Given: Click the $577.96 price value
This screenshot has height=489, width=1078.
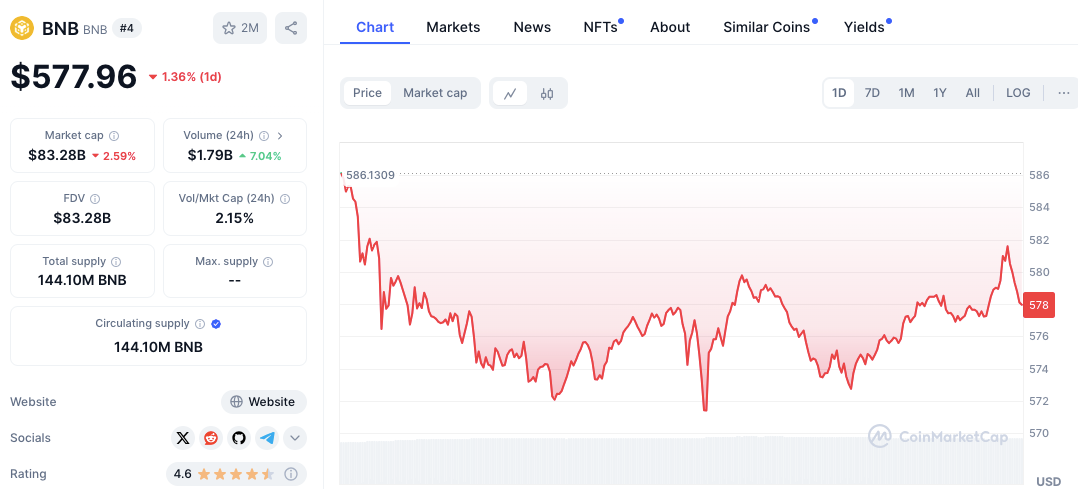Looking at the screenshot, I should tap(74, 76).
